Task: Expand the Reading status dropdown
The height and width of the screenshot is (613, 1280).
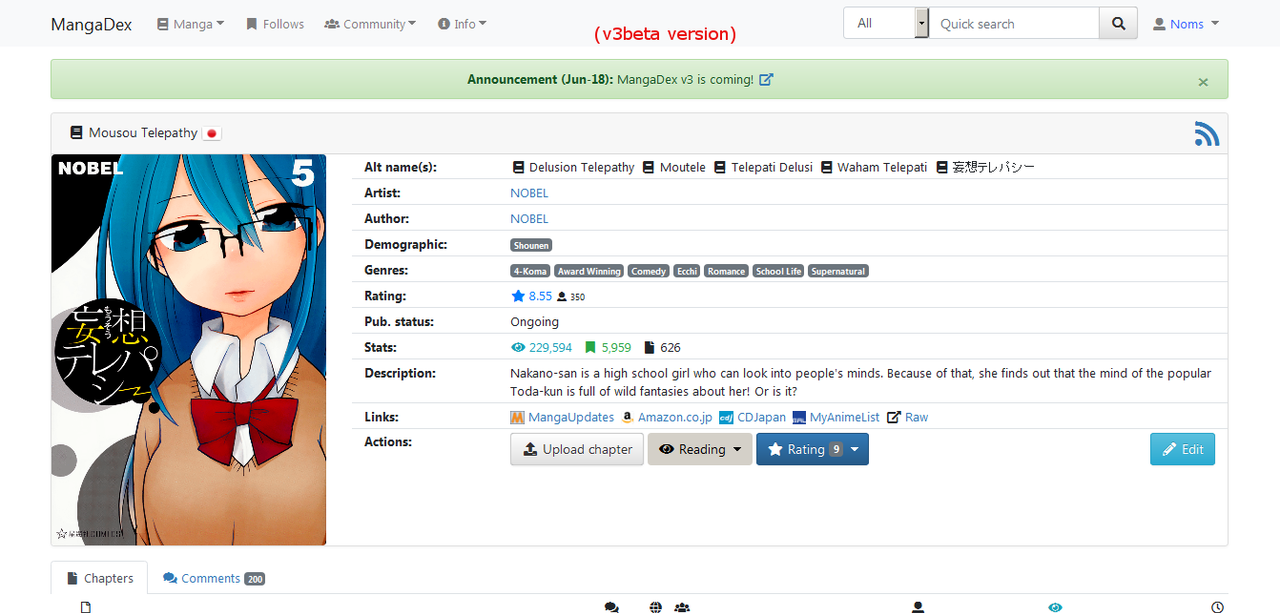Action: click(700, 449)
